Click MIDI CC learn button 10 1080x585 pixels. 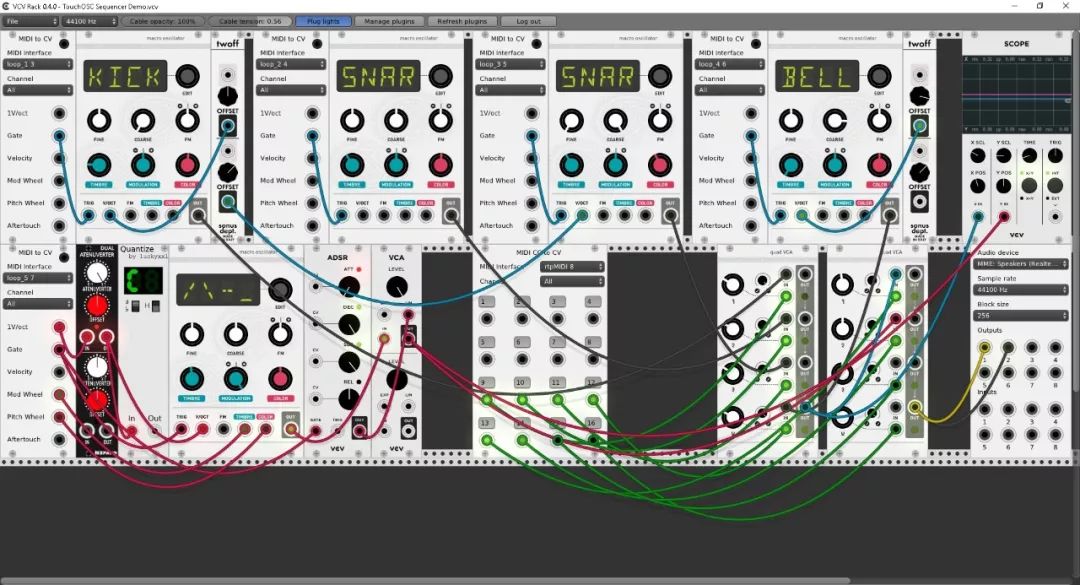coord(521,382)
